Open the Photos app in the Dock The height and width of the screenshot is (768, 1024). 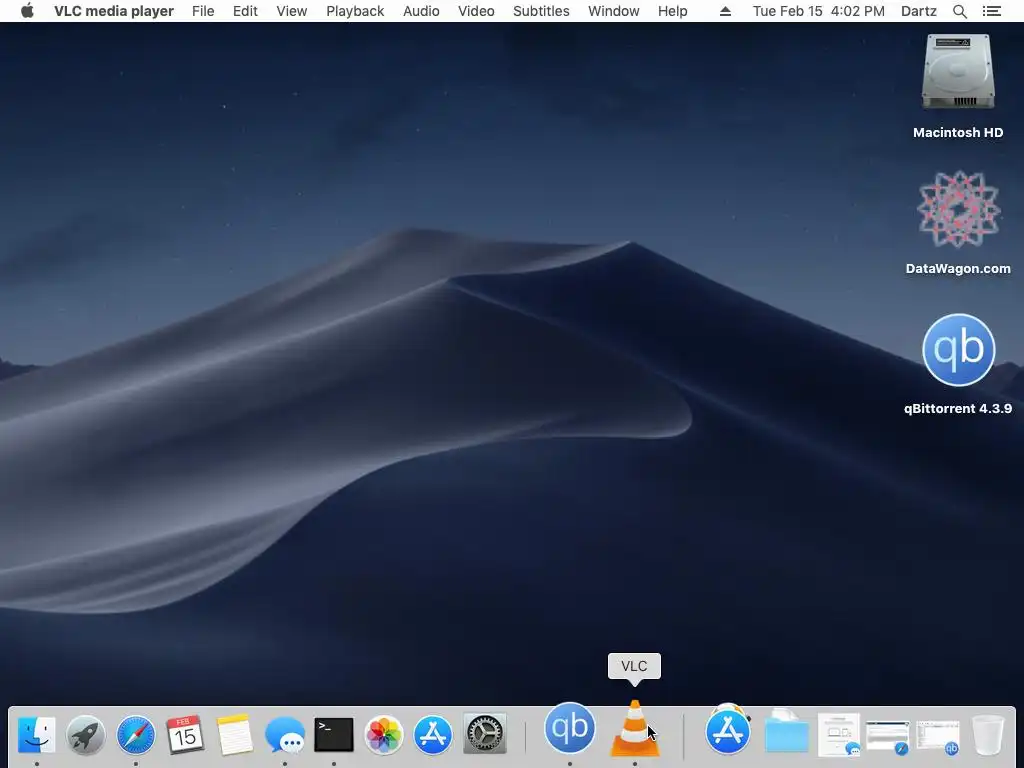383,735
